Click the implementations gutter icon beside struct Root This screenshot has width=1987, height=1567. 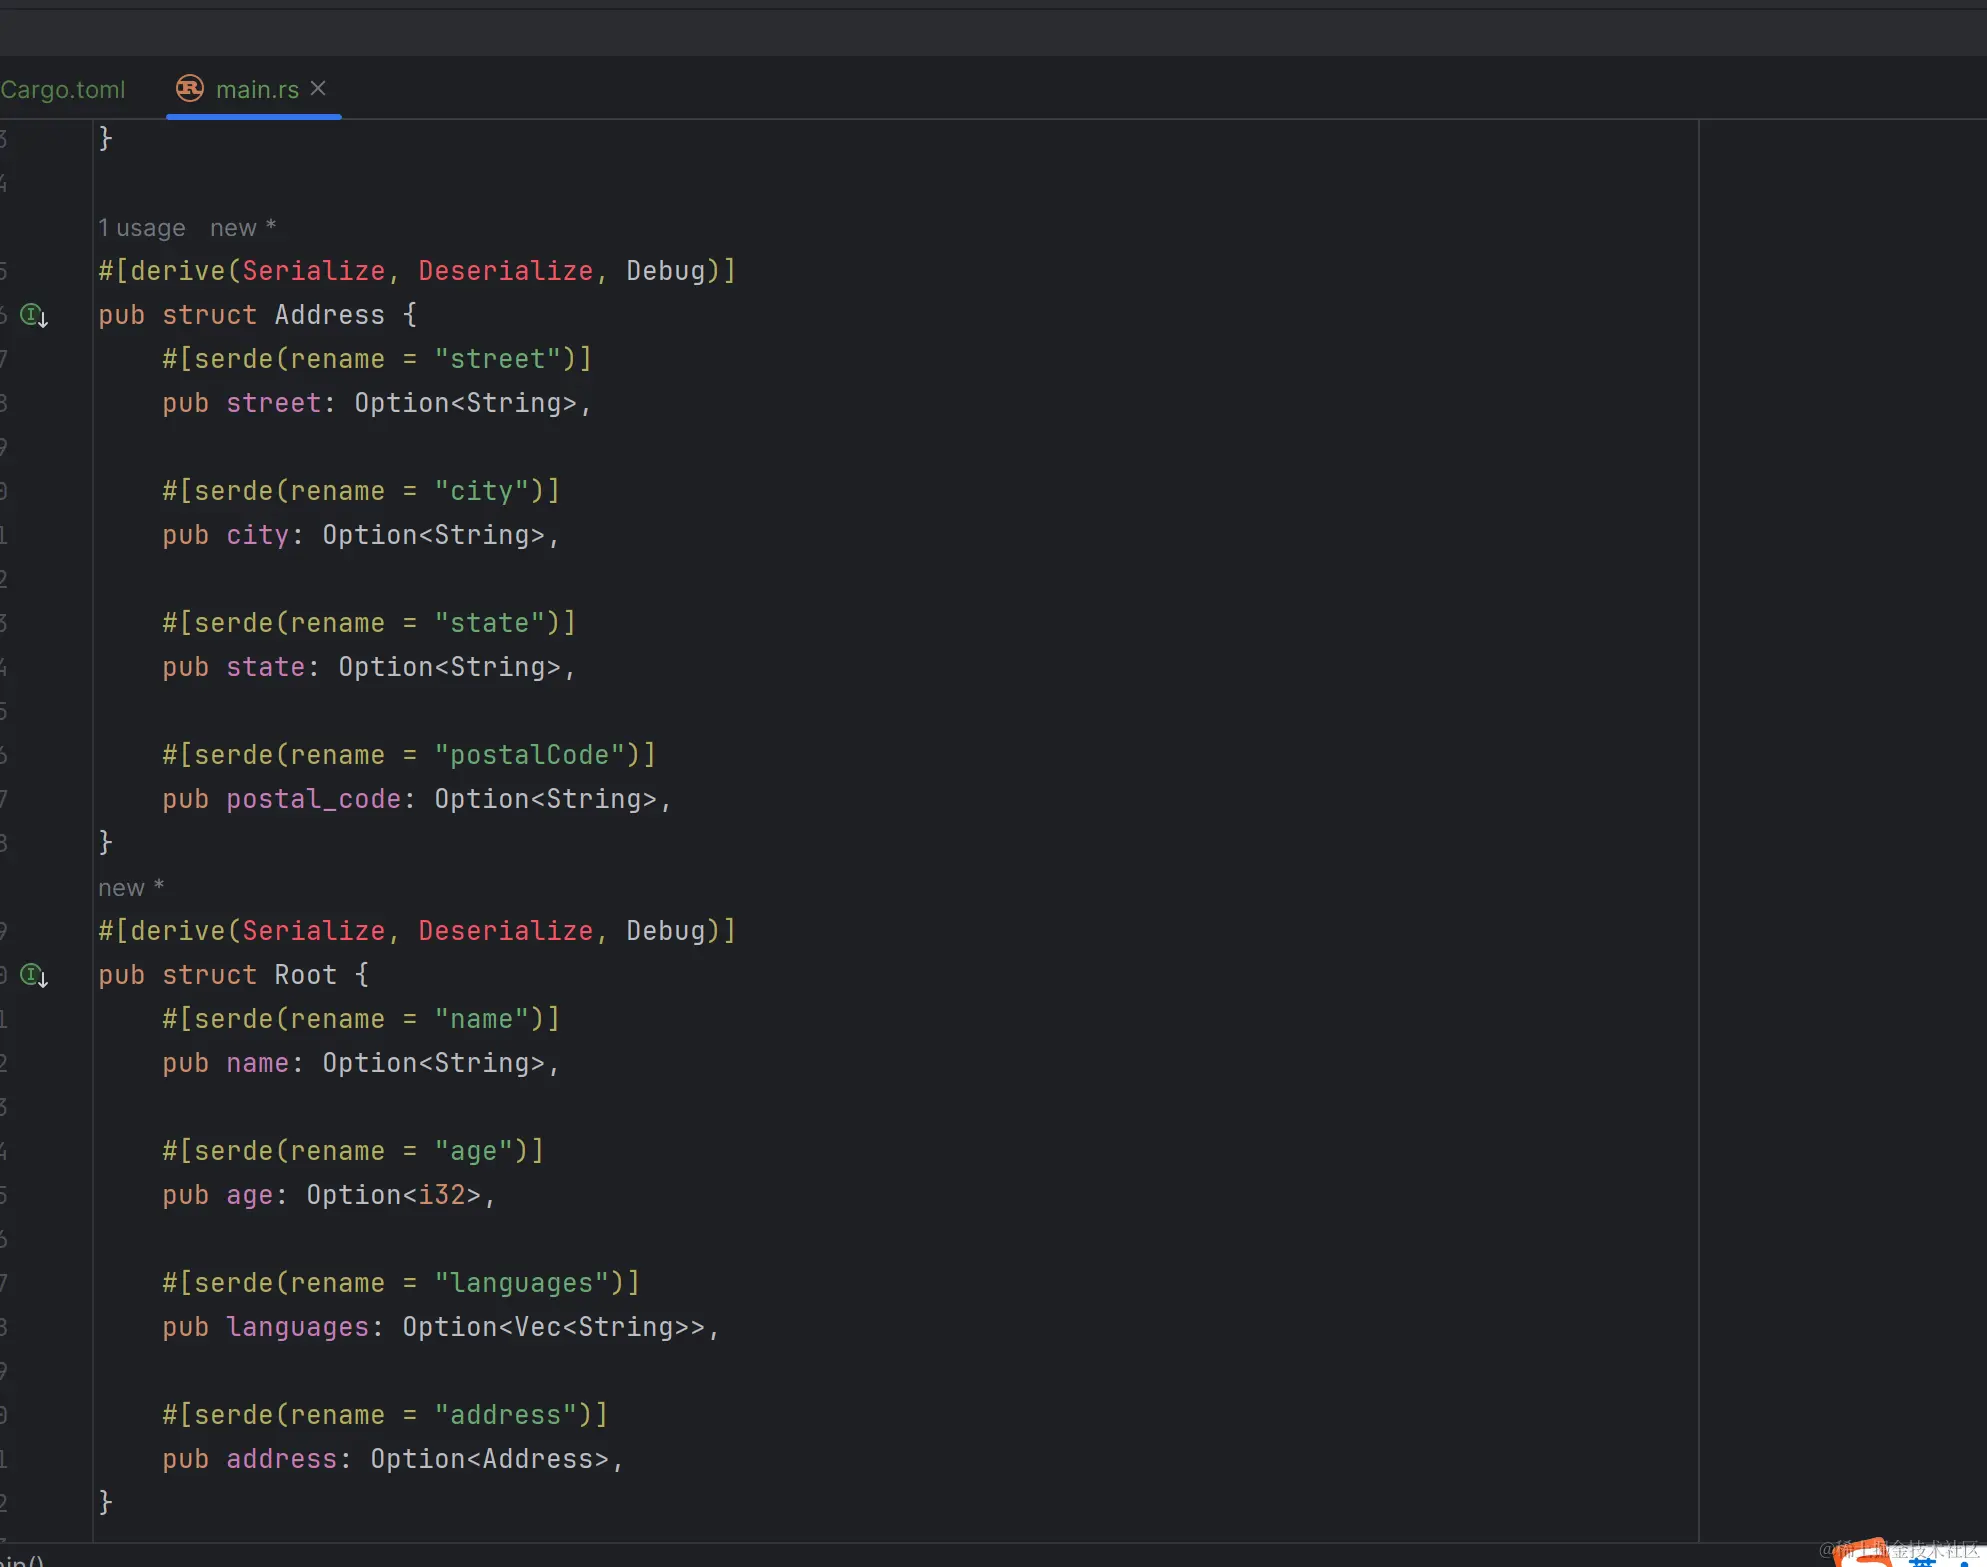[34, 975]
